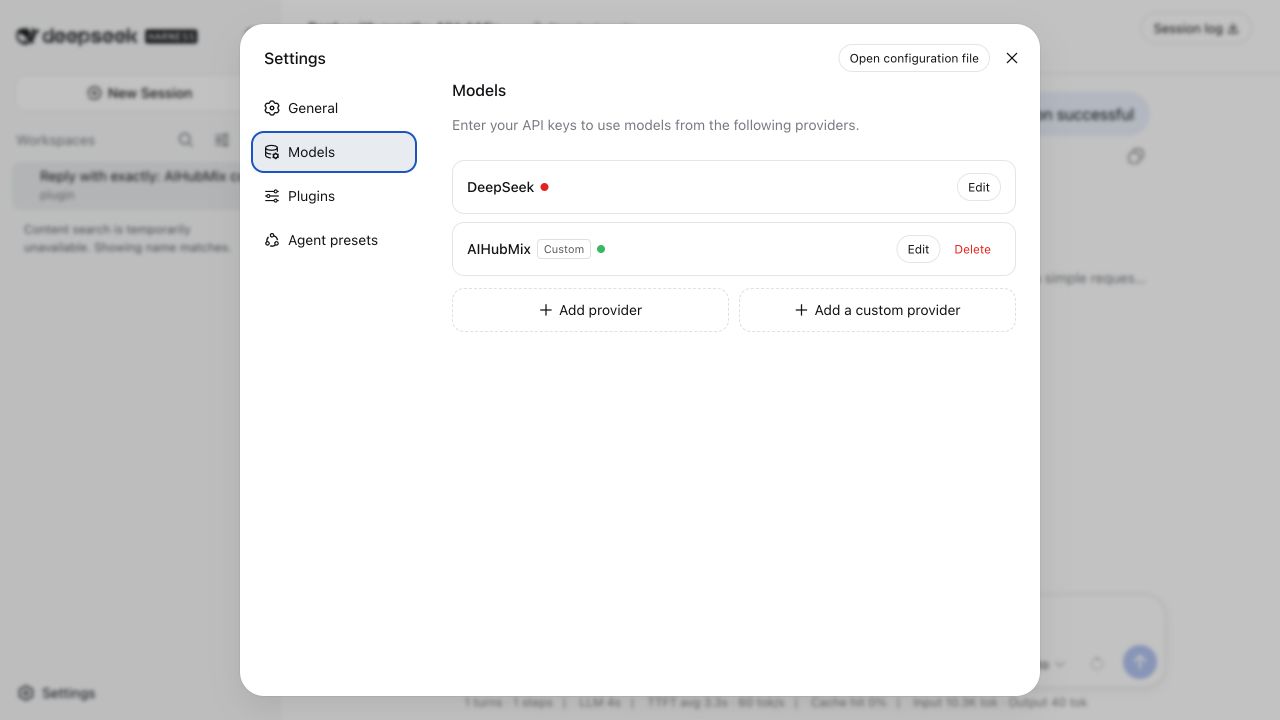
Task: Click Add a custom provider
Action: point(877,310)
